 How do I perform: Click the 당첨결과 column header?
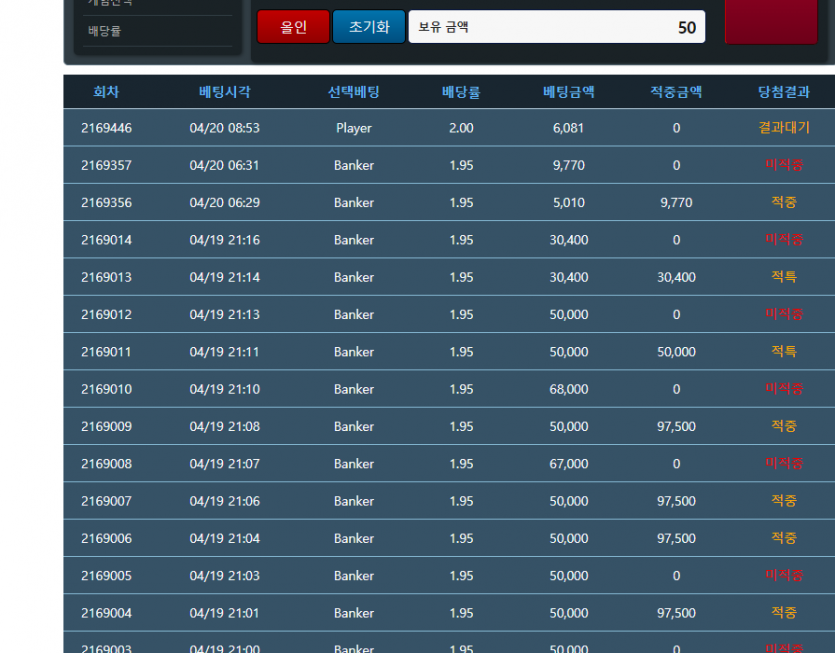(783, 92)
